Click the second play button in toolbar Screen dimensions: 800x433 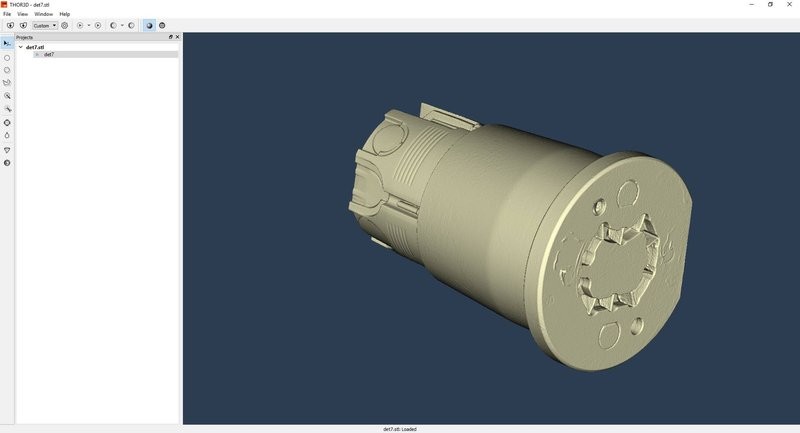pos(98,25)
